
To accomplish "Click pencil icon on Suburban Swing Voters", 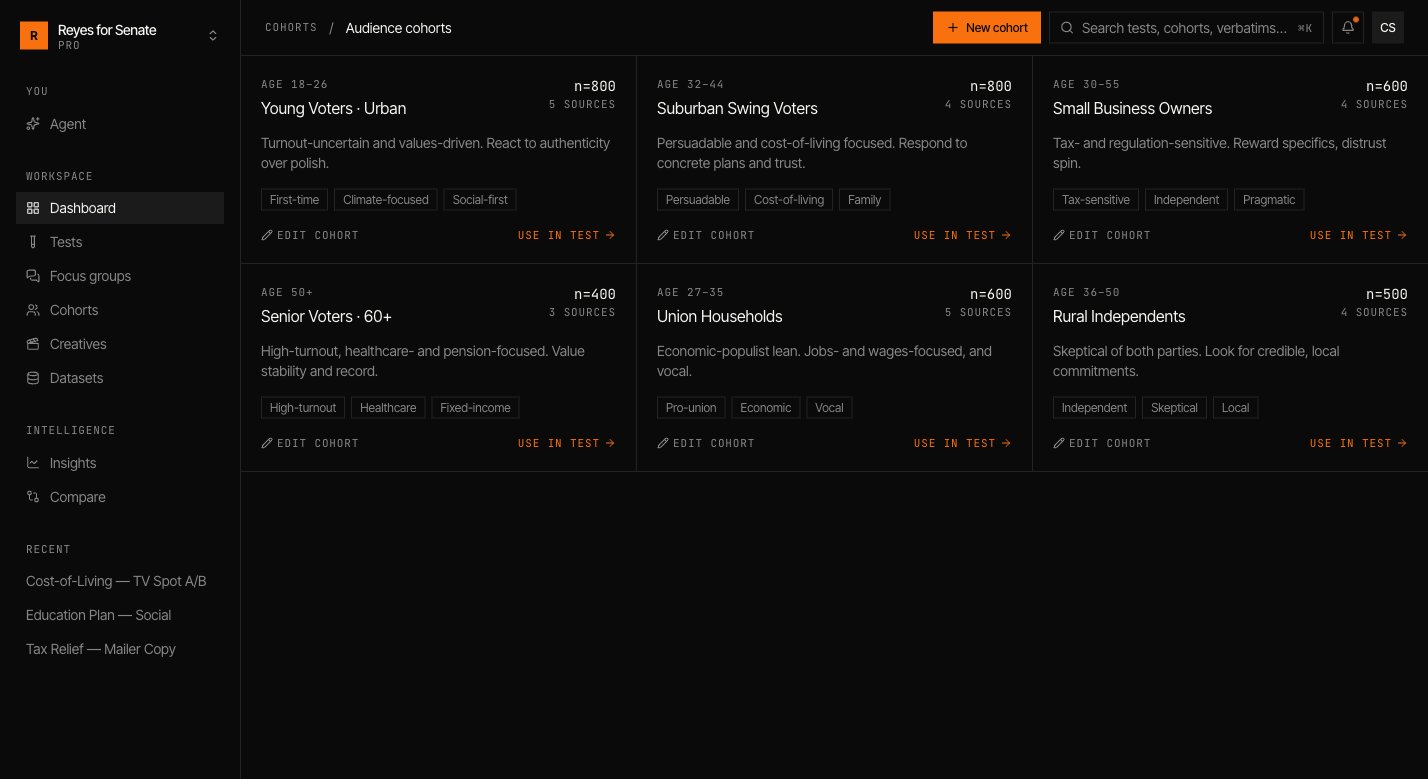I will (663, 235).
